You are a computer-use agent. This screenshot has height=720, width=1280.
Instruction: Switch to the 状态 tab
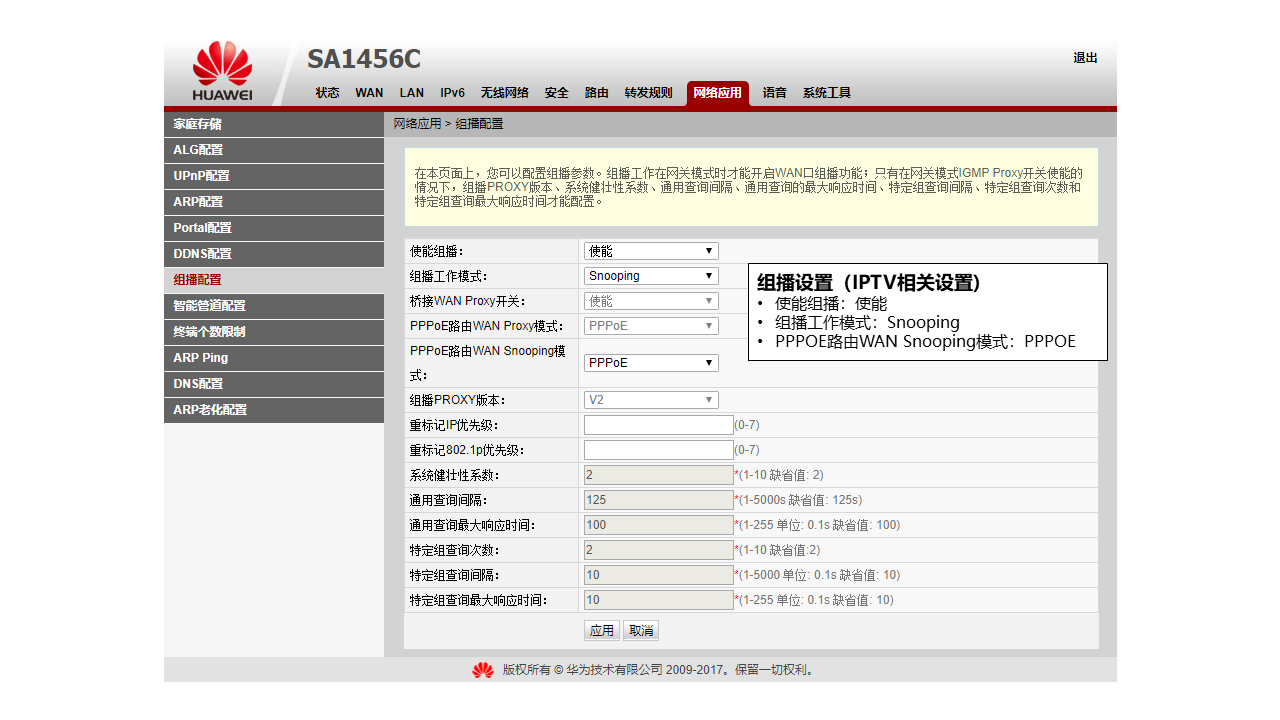click(327, 93)
